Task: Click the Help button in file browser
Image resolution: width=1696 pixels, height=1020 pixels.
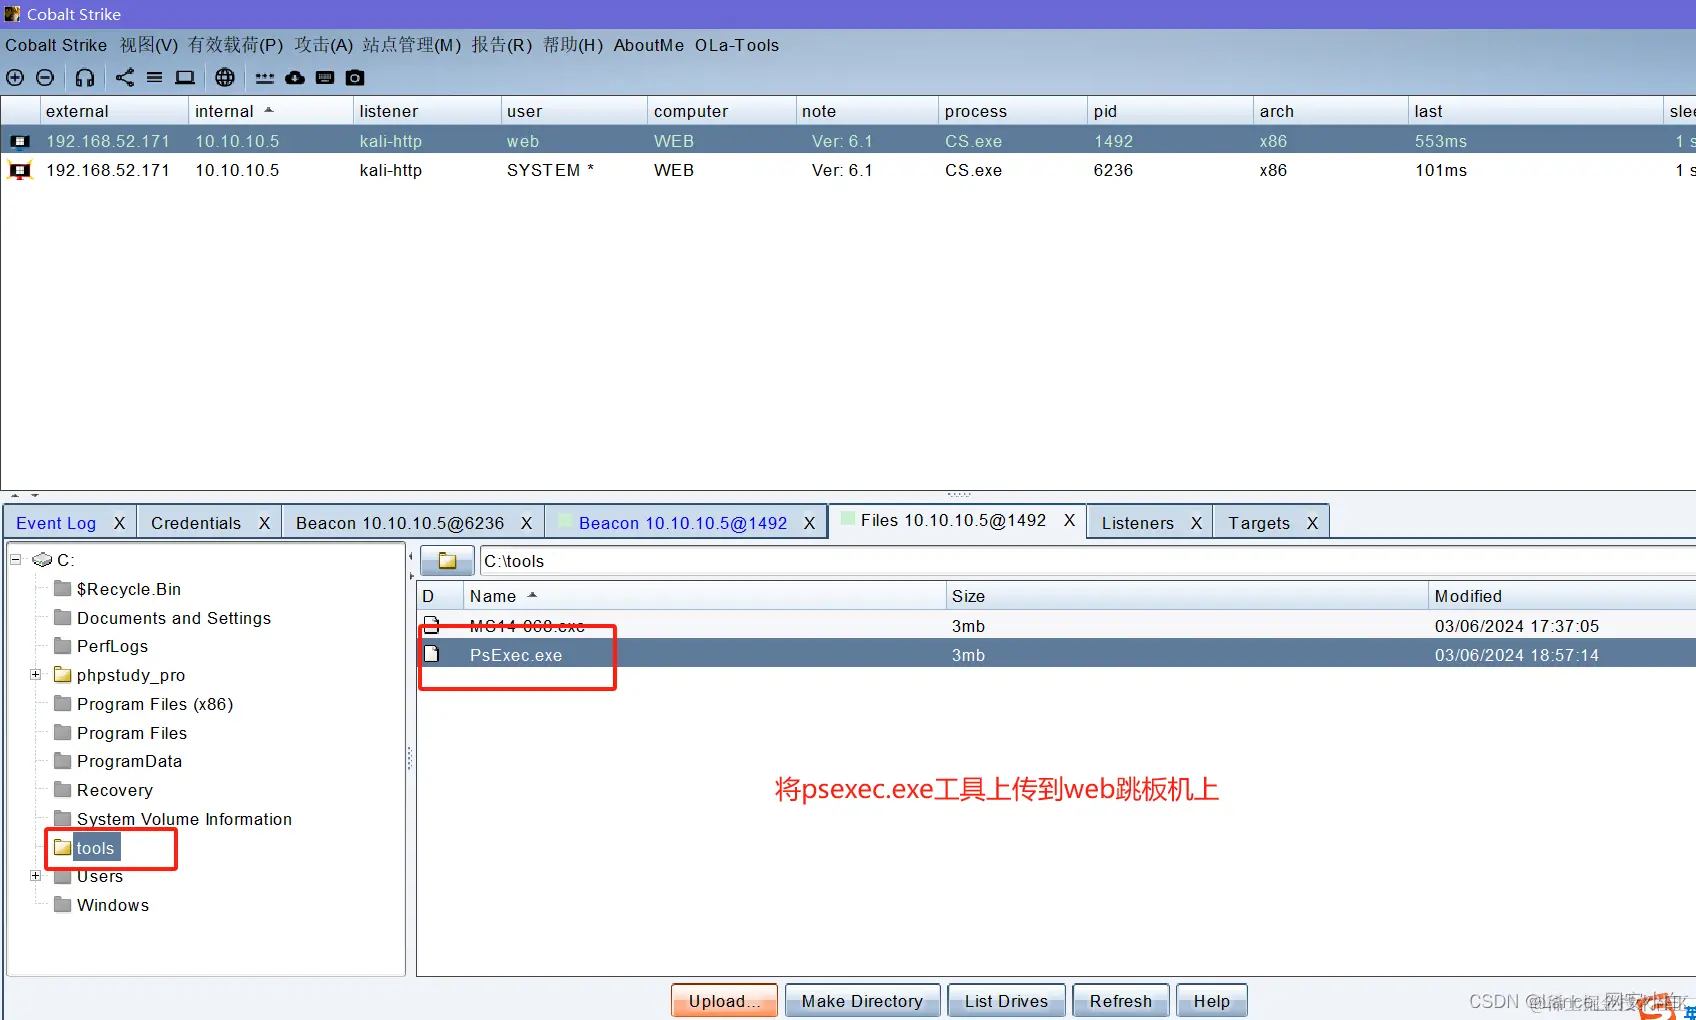Action: pos(1211,1001)
